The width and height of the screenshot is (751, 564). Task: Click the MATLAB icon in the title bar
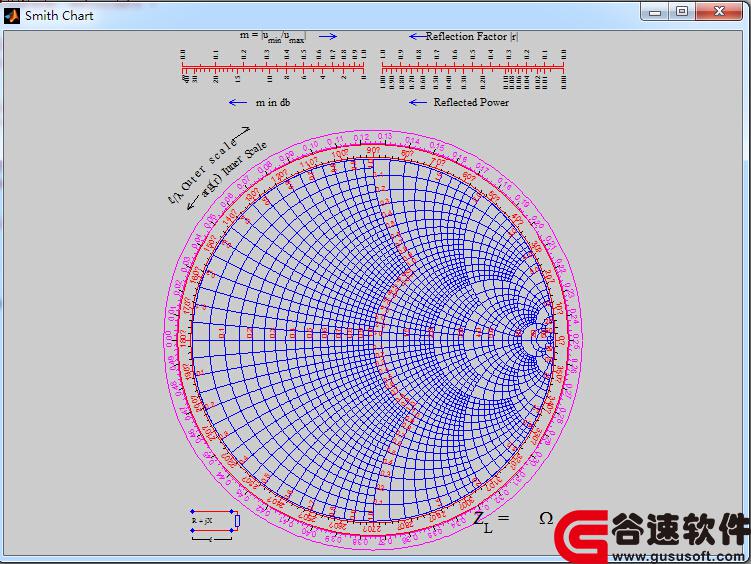(x=11, y=16)
